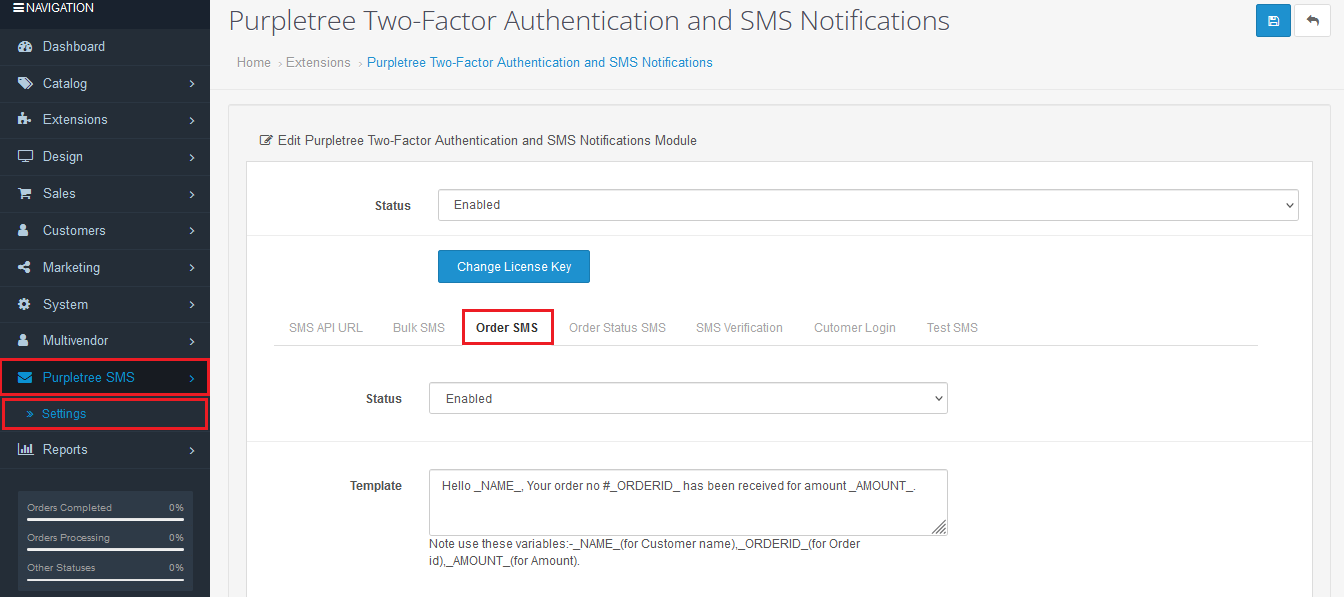This screenshot has width=1344, height=597.
Task: Expand the Catalog menu chevron
Action: (x=191, y=84)
